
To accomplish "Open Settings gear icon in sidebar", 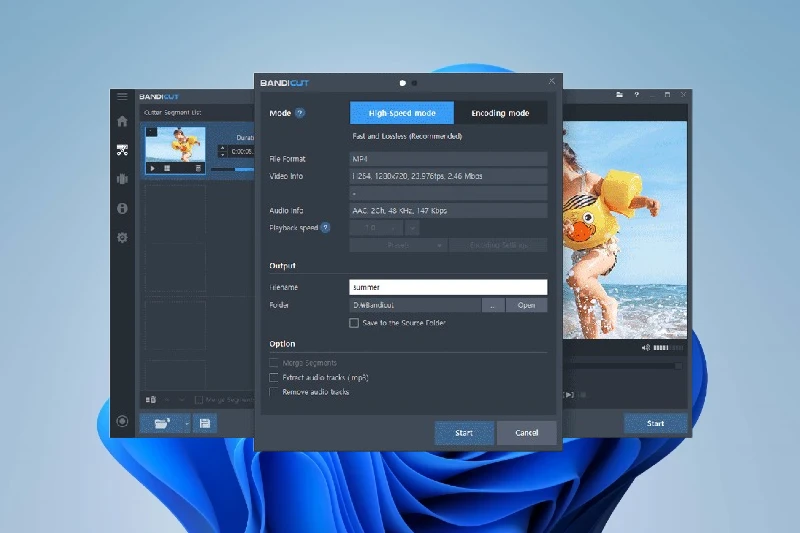I will (x=122, y=238).
